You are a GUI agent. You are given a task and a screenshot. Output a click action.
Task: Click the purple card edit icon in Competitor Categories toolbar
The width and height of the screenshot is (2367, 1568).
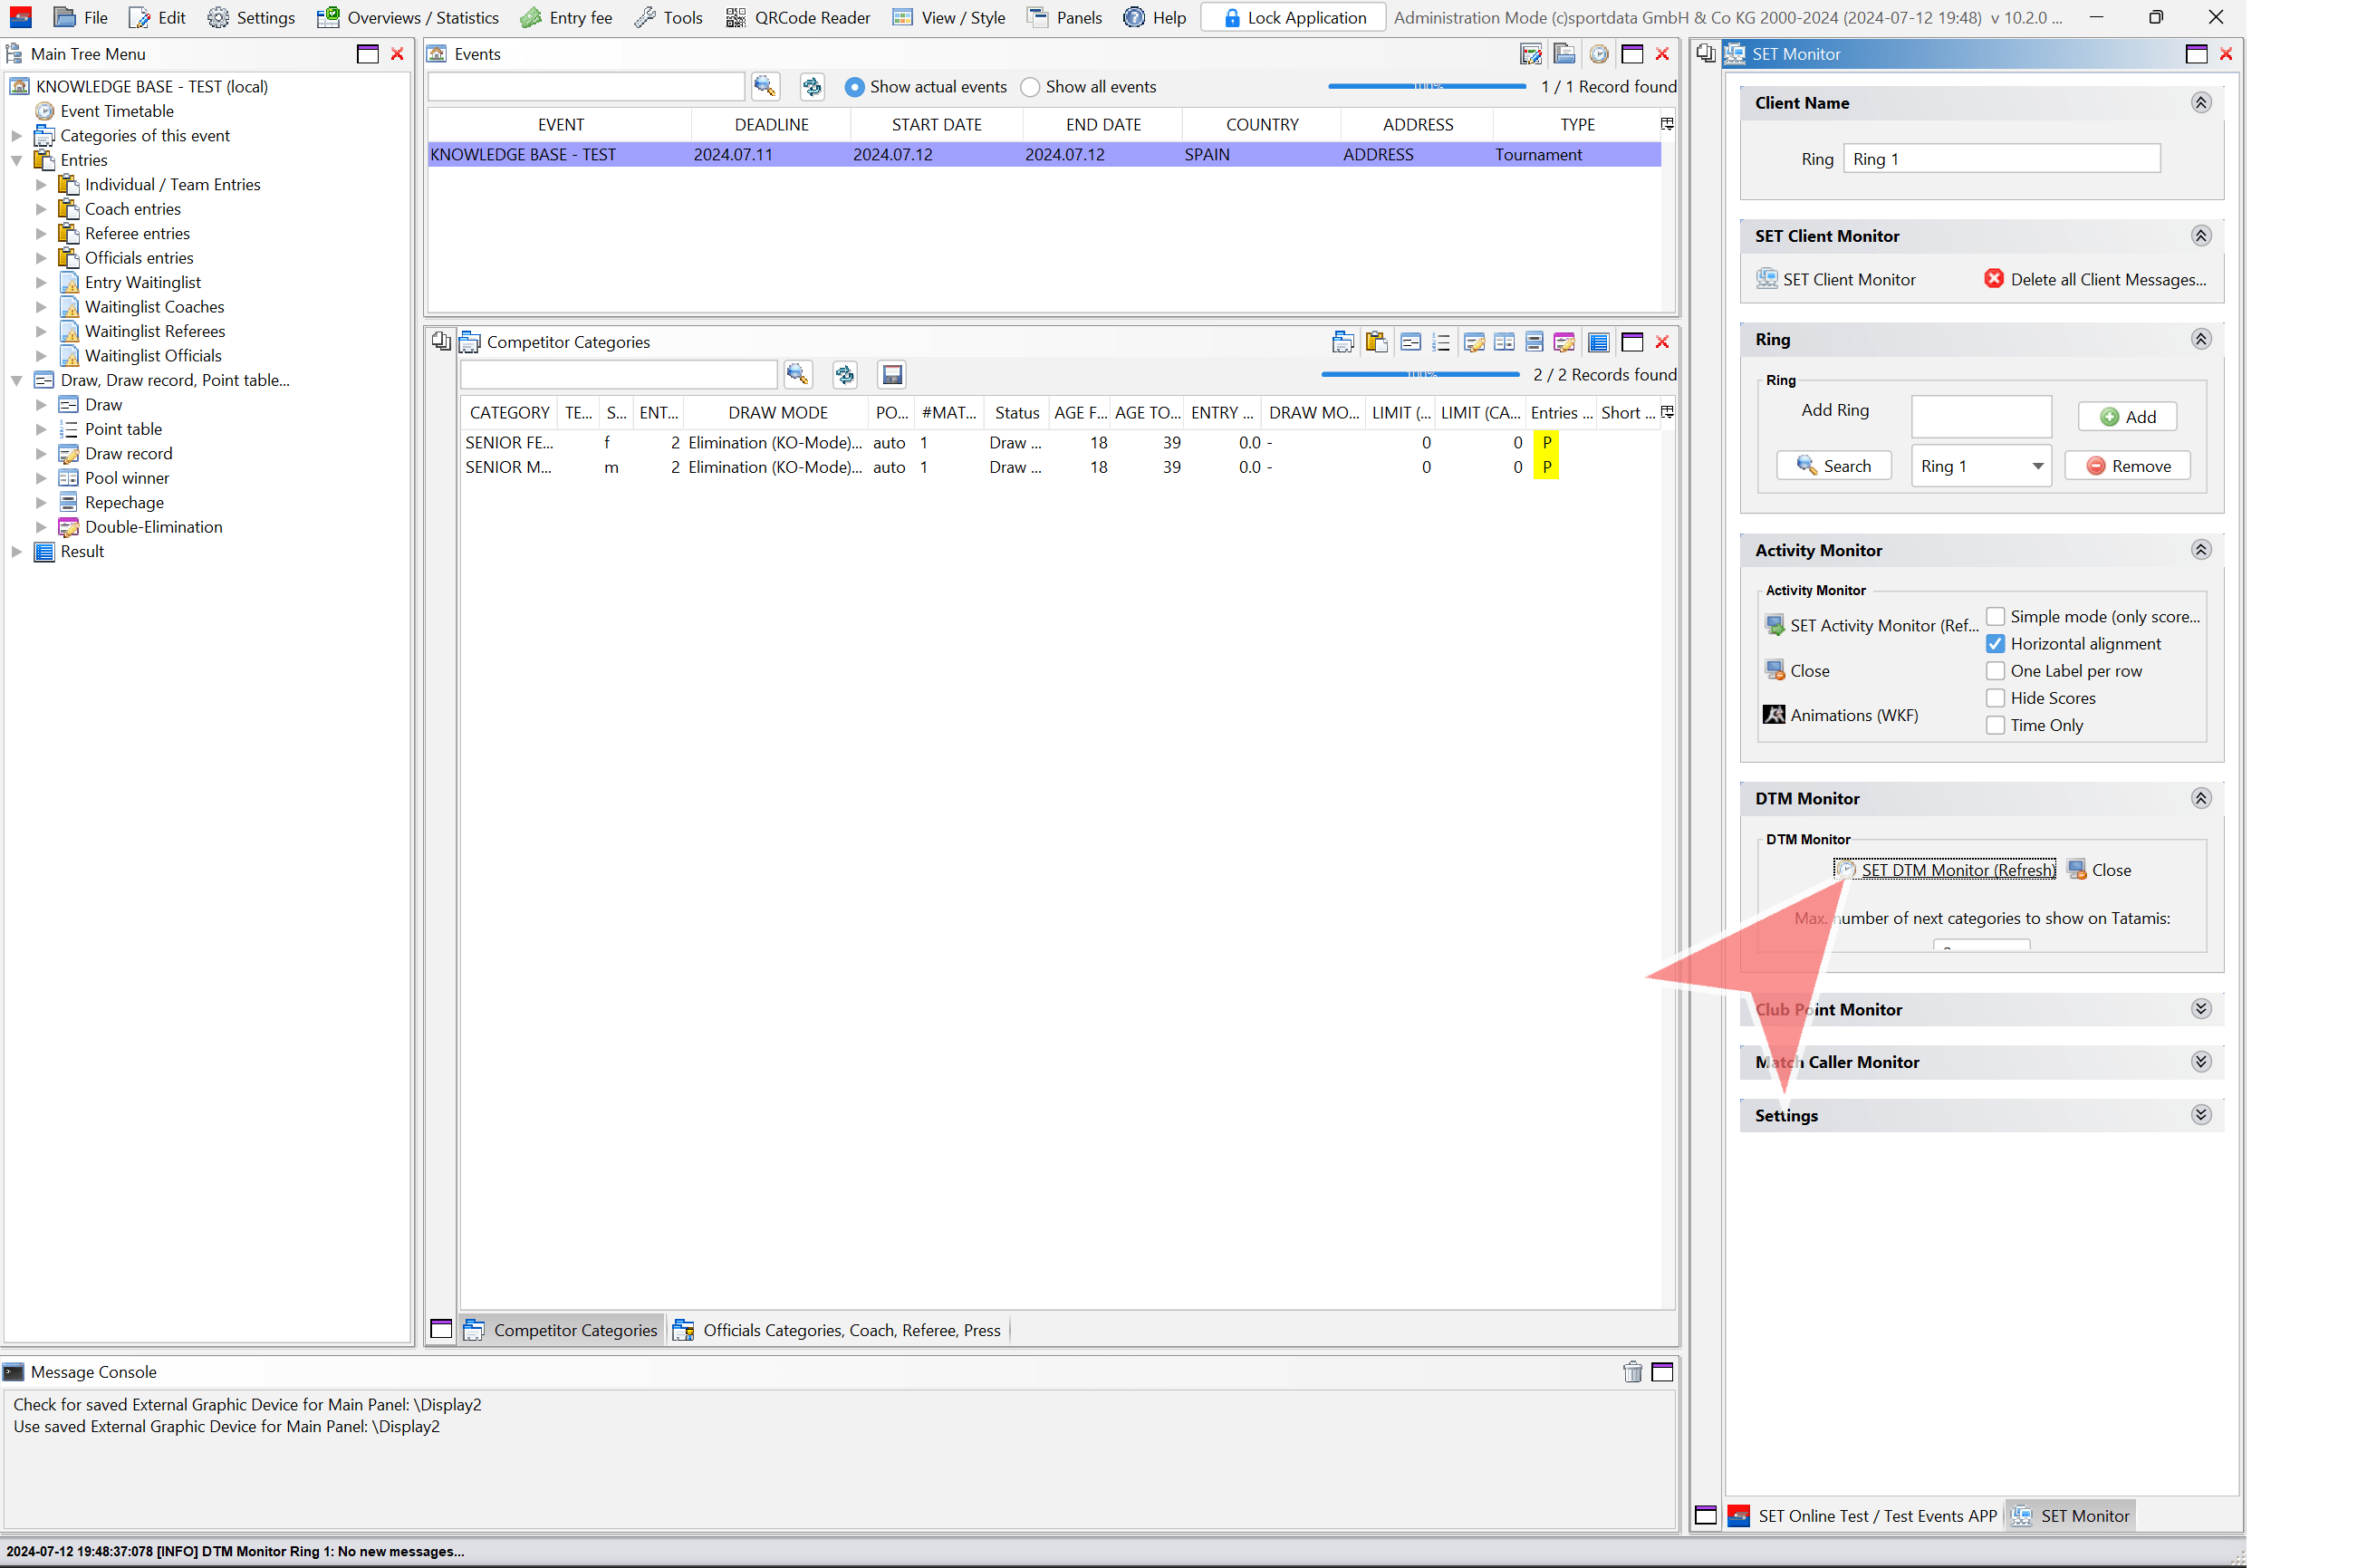pyautogui.click(x=1563, y=342)
